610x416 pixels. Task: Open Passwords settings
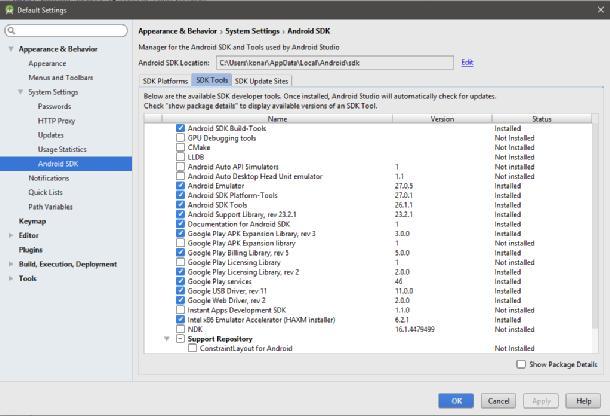tap(54, 106)
